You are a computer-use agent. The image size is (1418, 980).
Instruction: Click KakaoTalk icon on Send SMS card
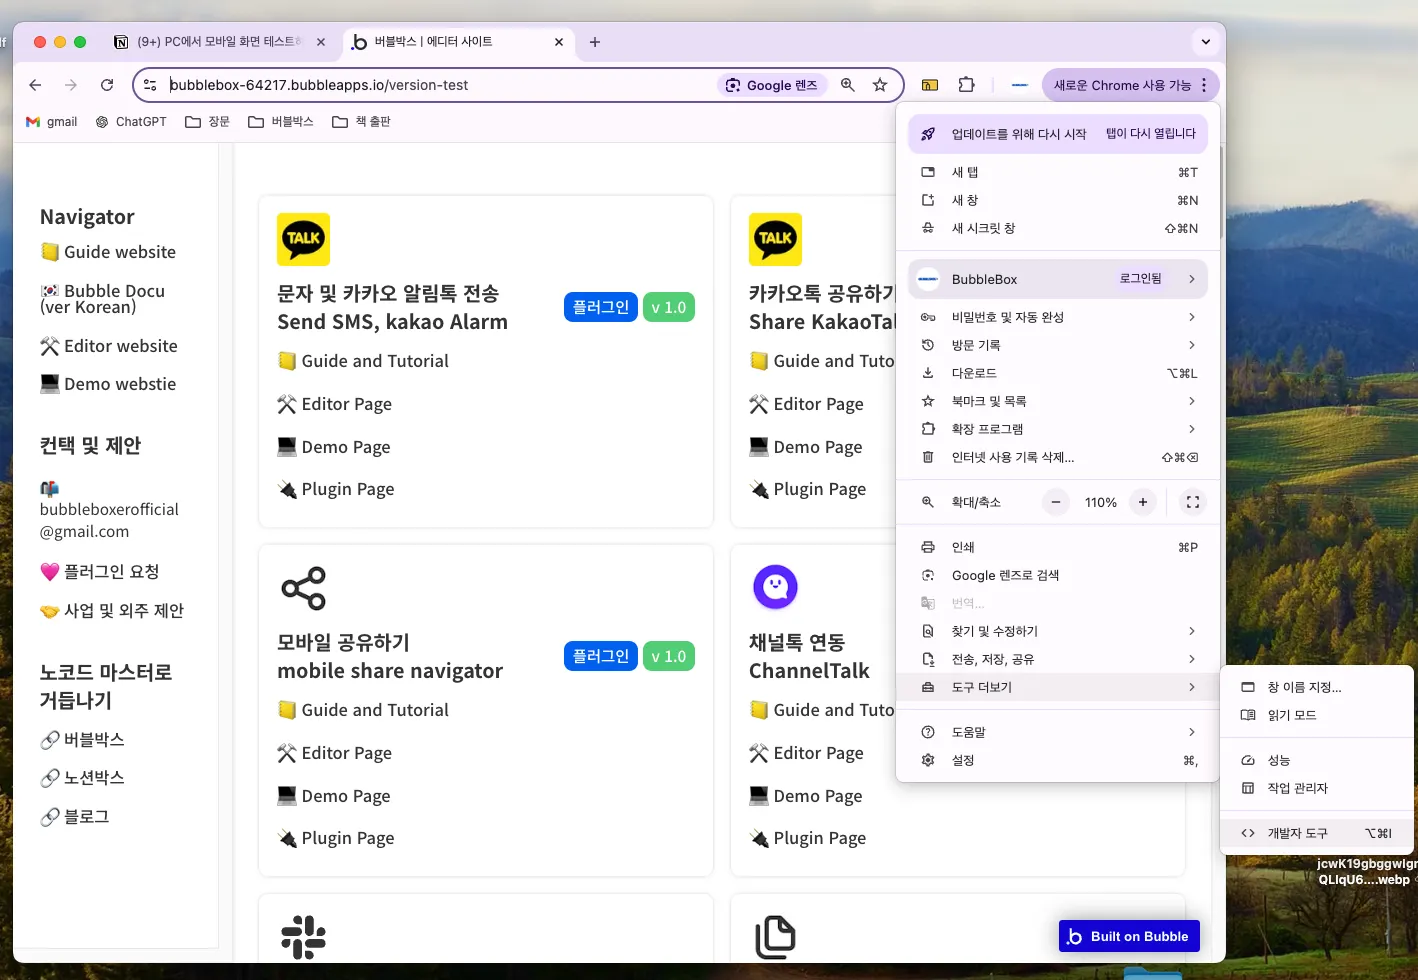coord(303,239)
